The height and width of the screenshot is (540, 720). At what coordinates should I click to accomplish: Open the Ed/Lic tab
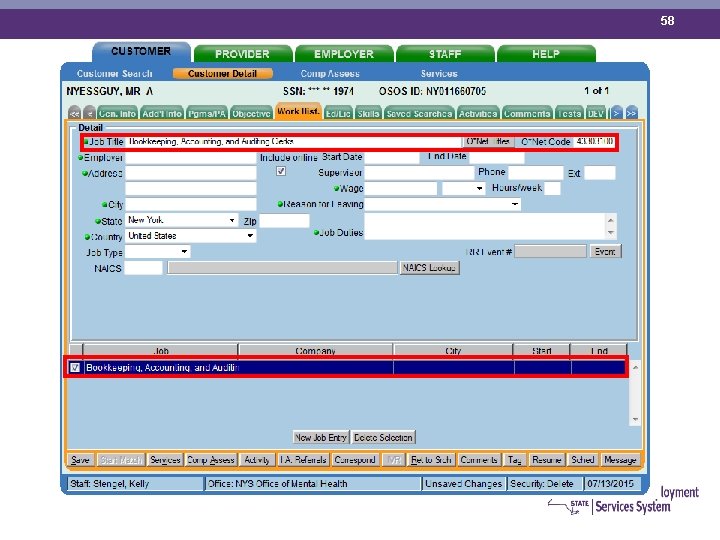tap(338, 113)
